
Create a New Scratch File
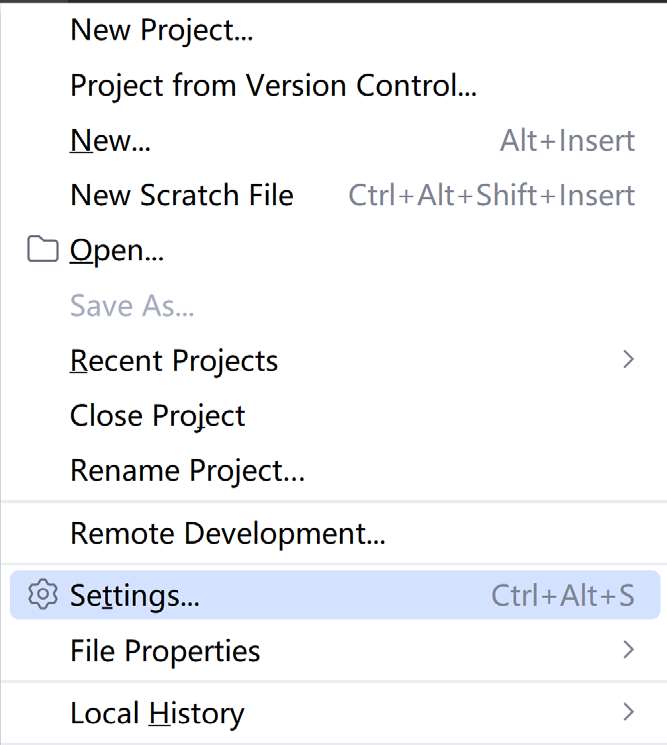(182, 195)
